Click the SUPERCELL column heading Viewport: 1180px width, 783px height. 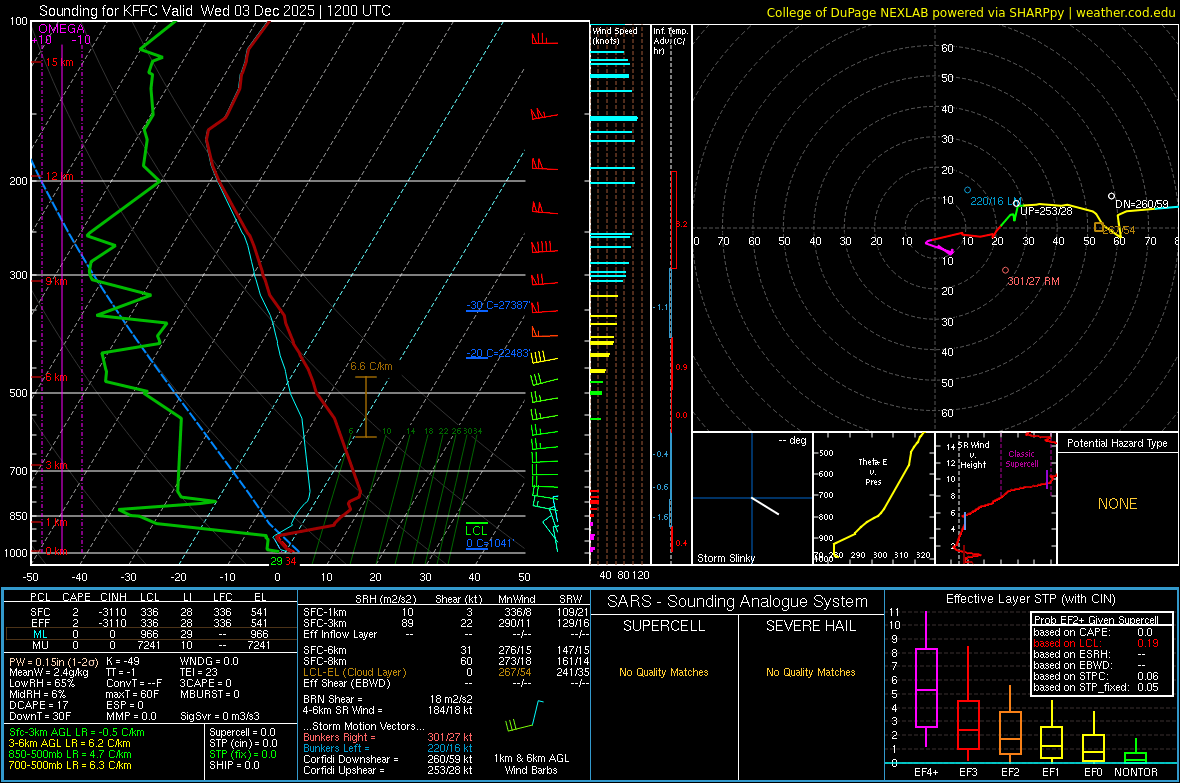tap(664, 626)
